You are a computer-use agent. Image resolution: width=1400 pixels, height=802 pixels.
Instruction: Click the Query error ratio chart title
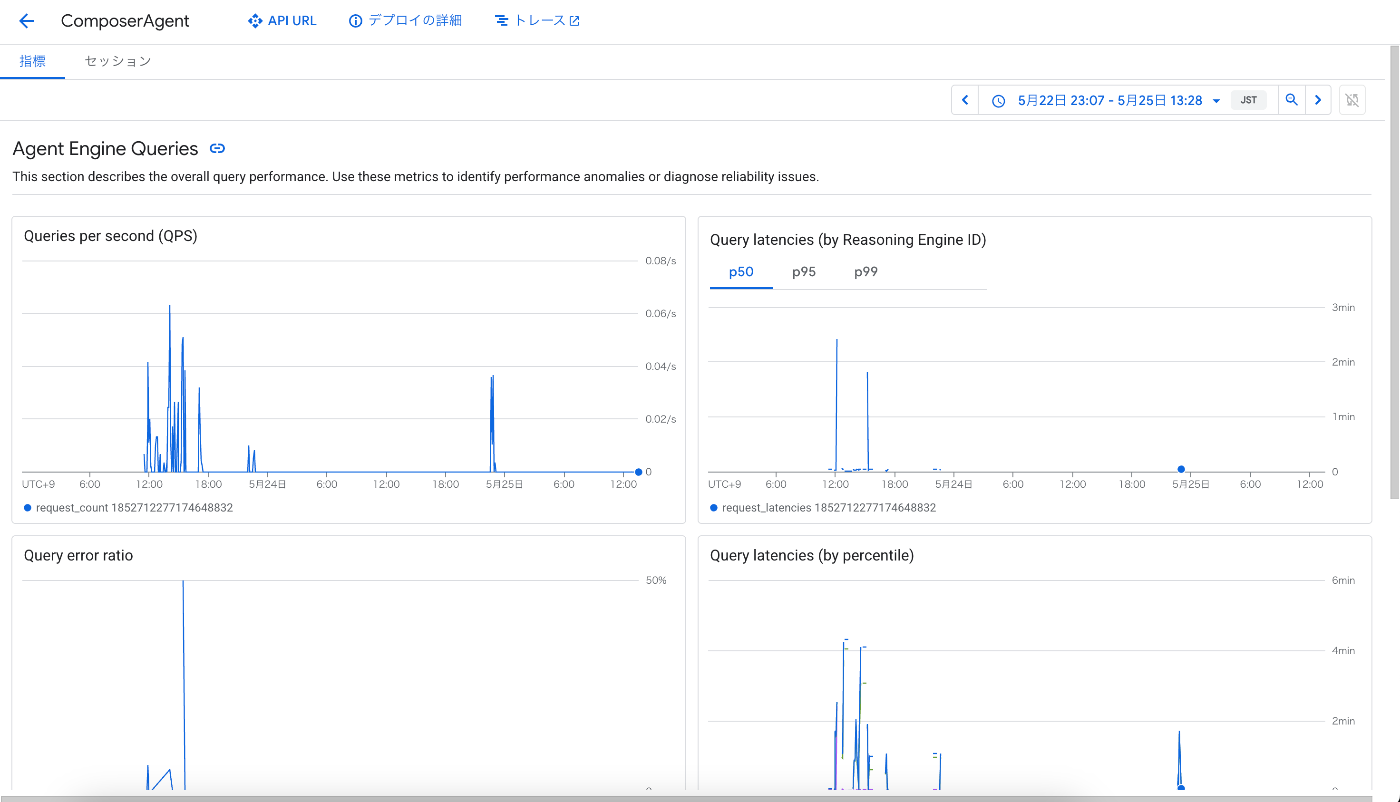pos(78,555)
